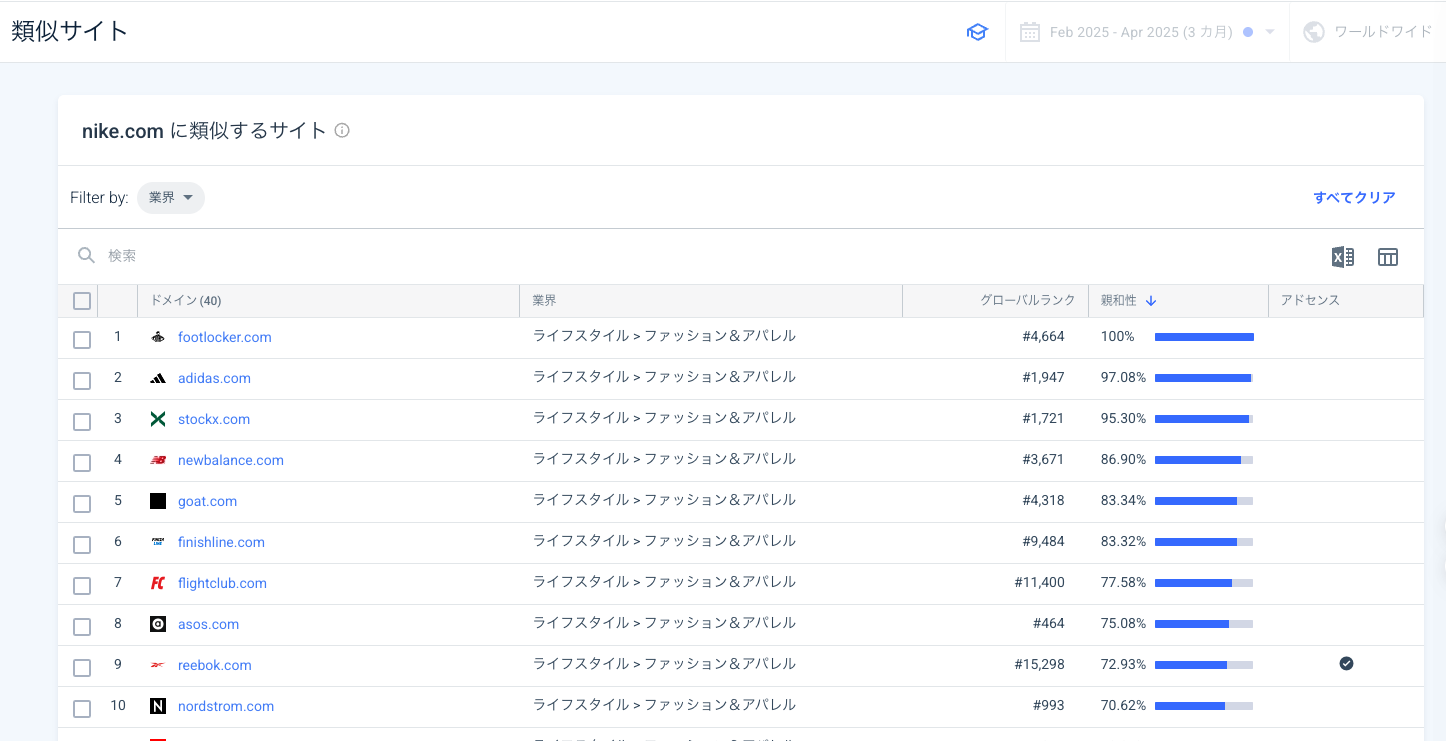Click すべてクリア to clear filters
Image resolution: width=1446 pixels, height=741 pixels.
coord(1354,198)
